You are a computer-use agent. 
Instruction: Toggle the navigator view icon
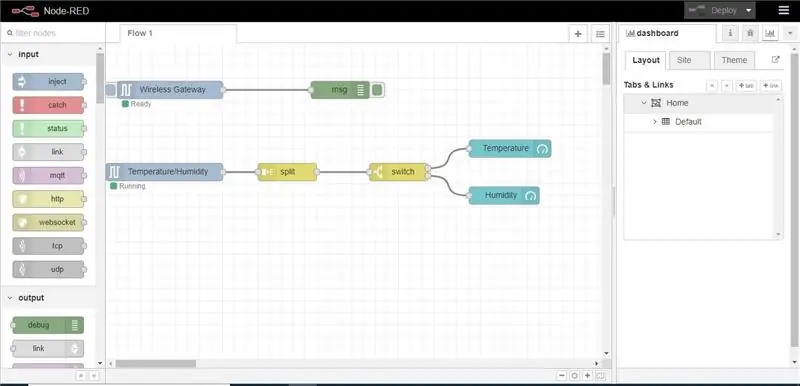click(x=600, y=375)
